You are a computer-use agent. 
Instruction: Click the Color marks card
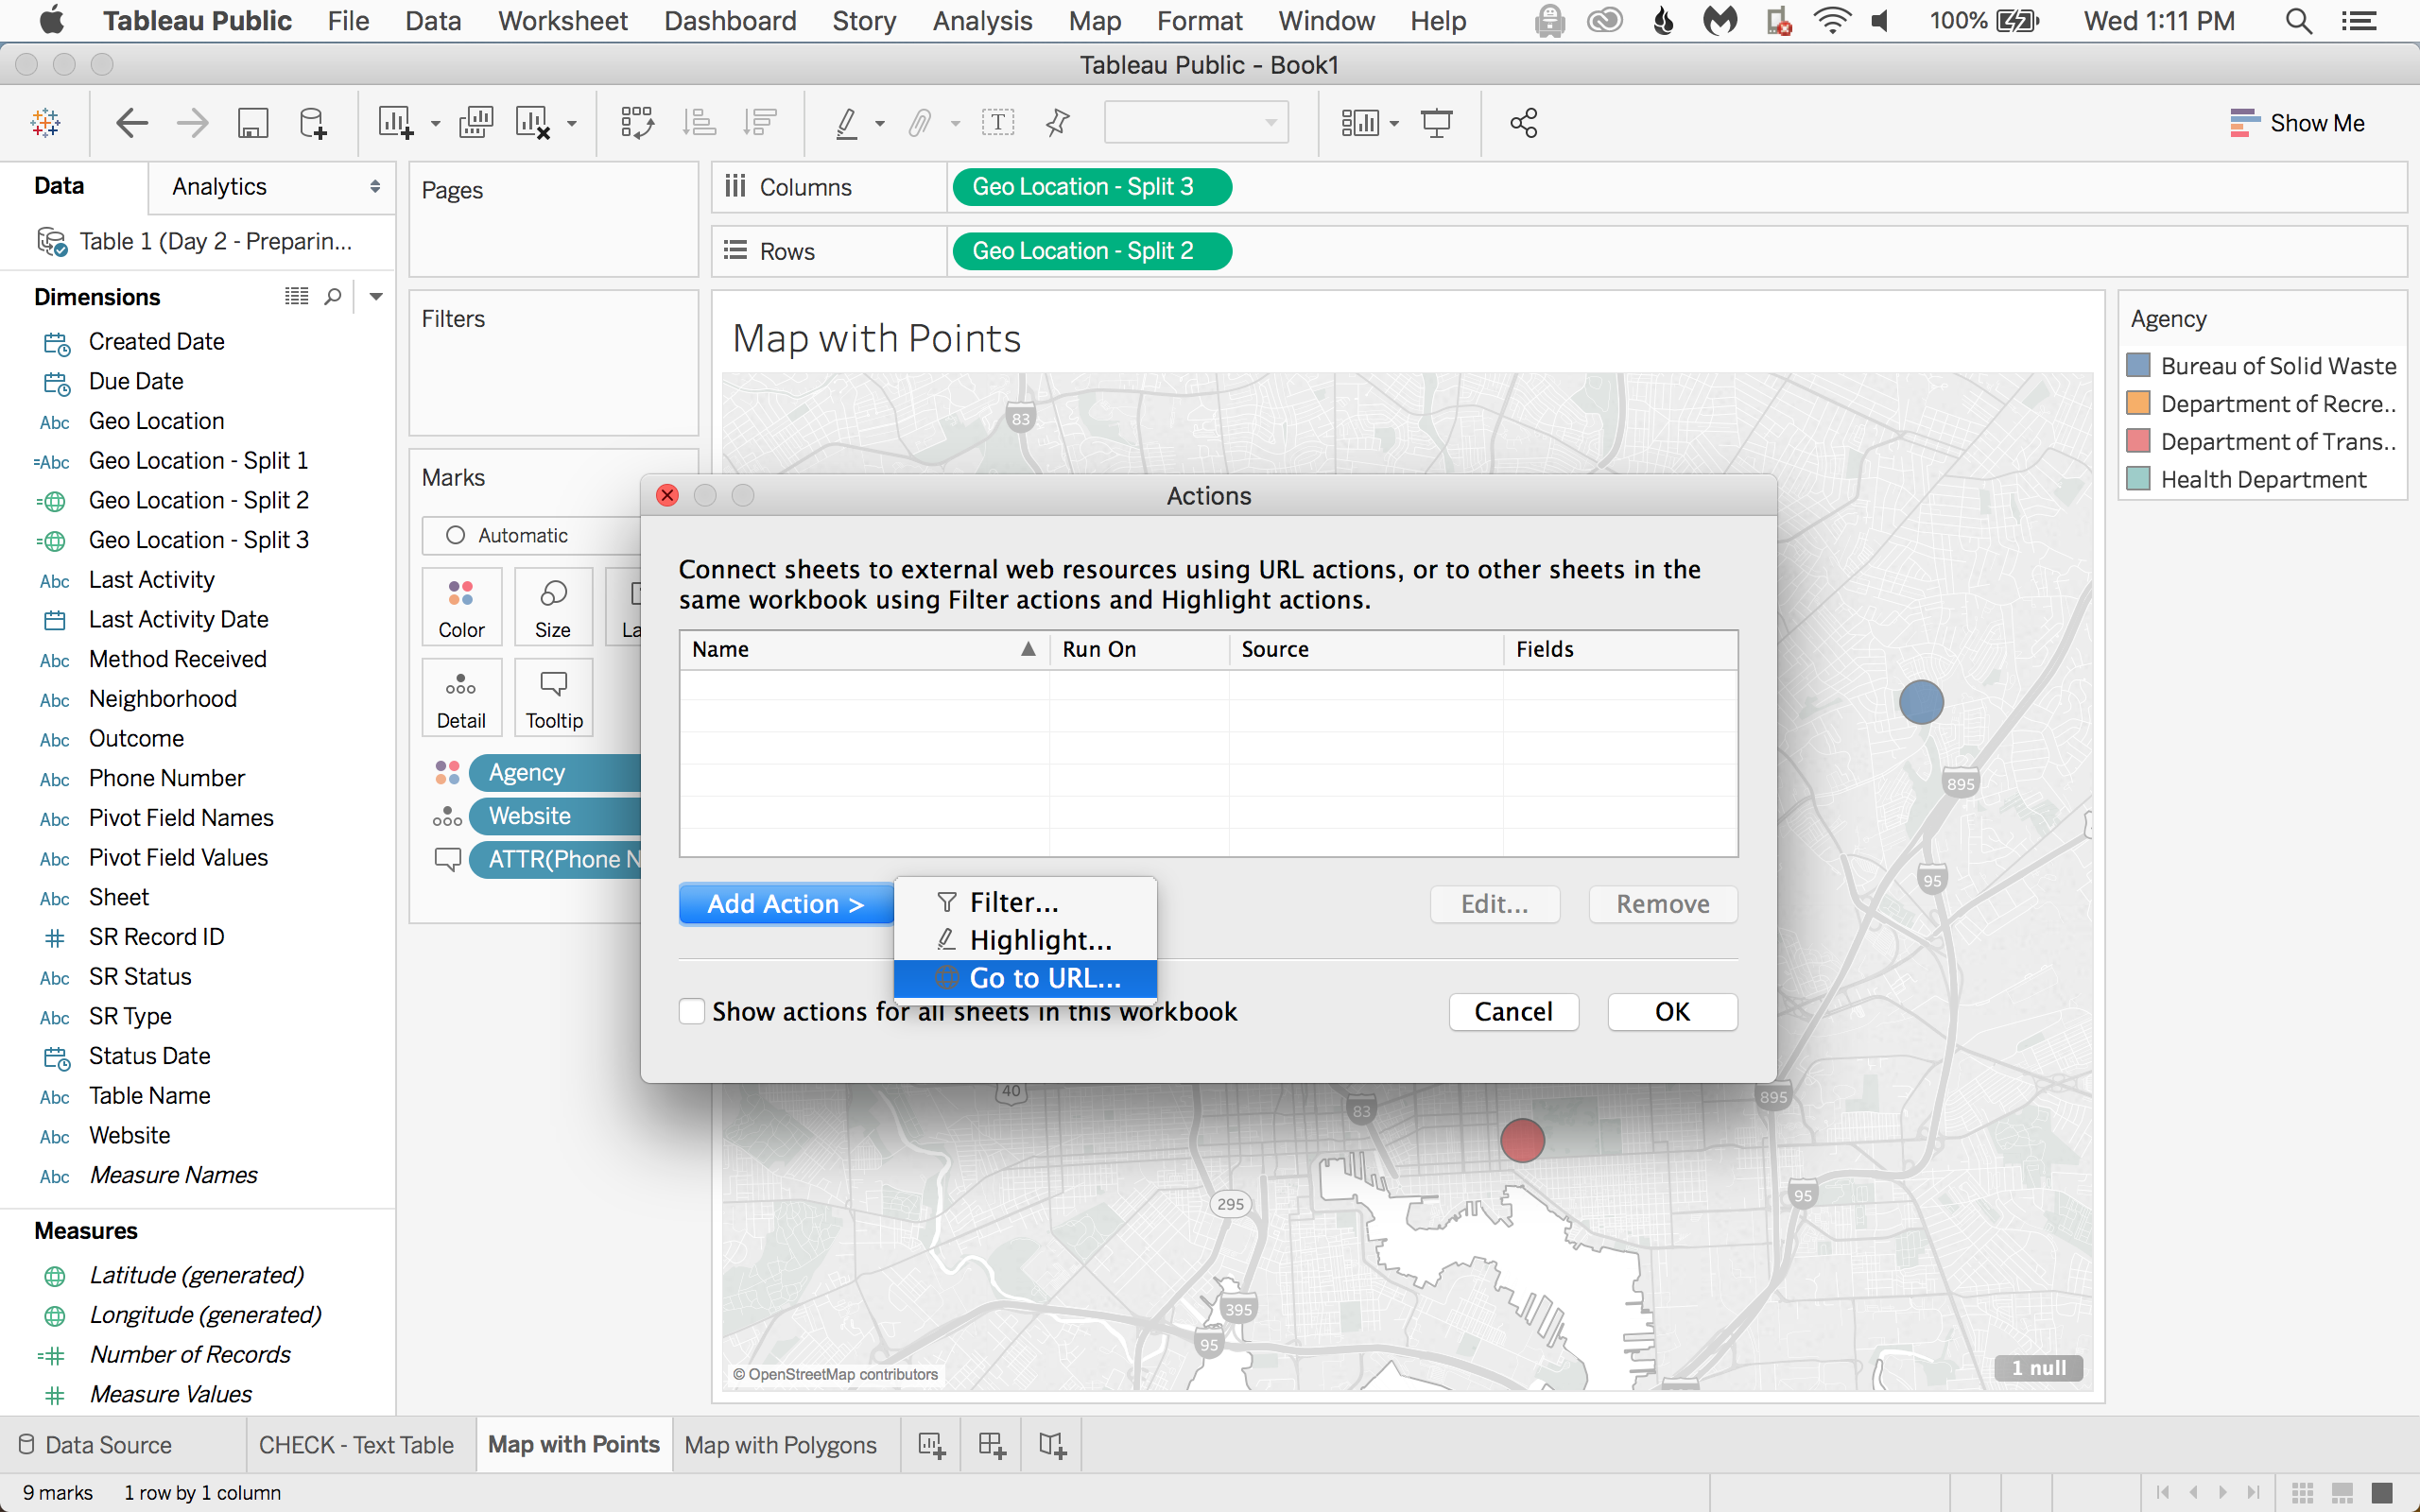461,607
